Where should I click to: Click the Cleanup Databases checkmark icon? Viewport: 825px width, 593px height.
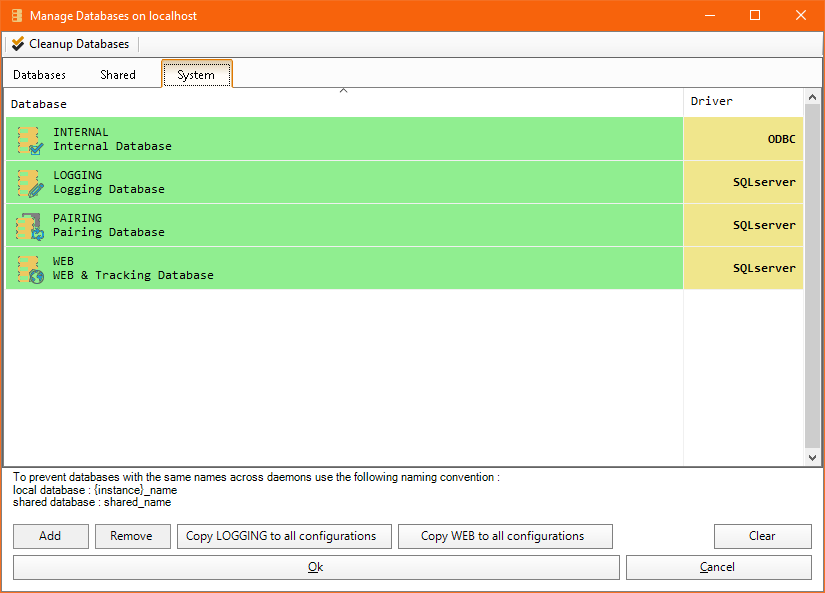[18, 44]
